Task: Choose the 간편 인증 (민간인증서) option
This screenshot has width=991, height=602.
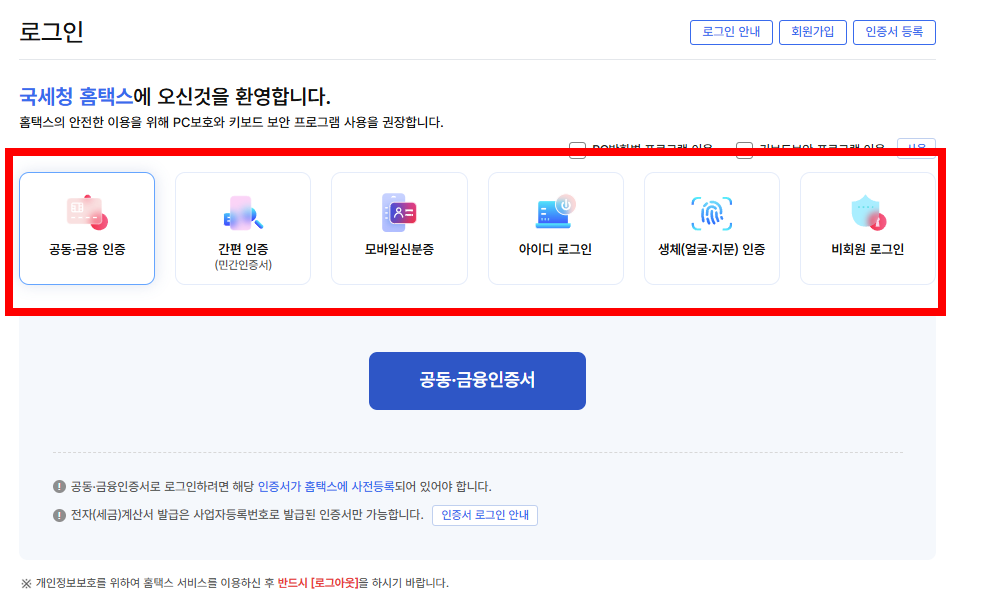Action: pyautogui.click(x=243, y=228)
